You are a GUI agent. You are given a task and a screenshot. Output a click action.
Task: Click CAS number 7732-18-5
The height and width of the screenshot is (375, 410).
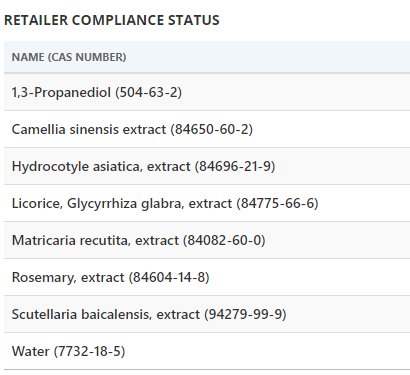(x=89, y=351)
